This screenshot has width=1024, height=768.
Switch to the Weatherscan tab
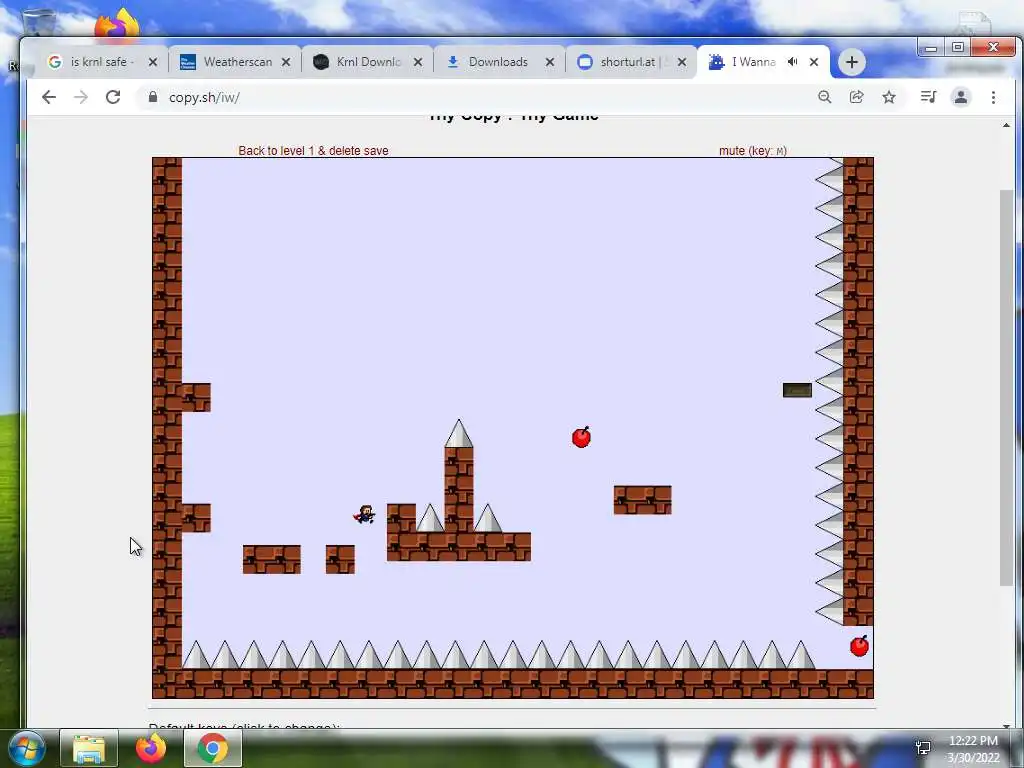(235, 62)
